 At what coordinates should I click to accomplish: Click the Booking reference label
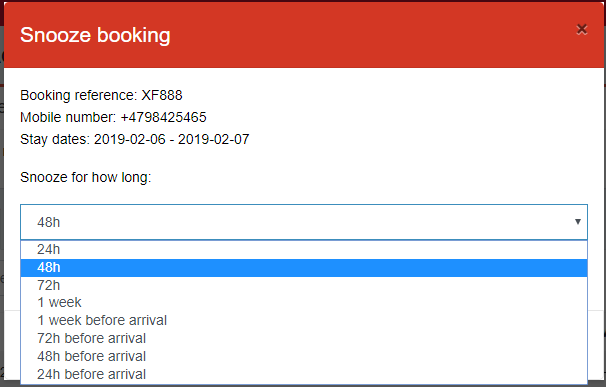click(x=78, y=95)
